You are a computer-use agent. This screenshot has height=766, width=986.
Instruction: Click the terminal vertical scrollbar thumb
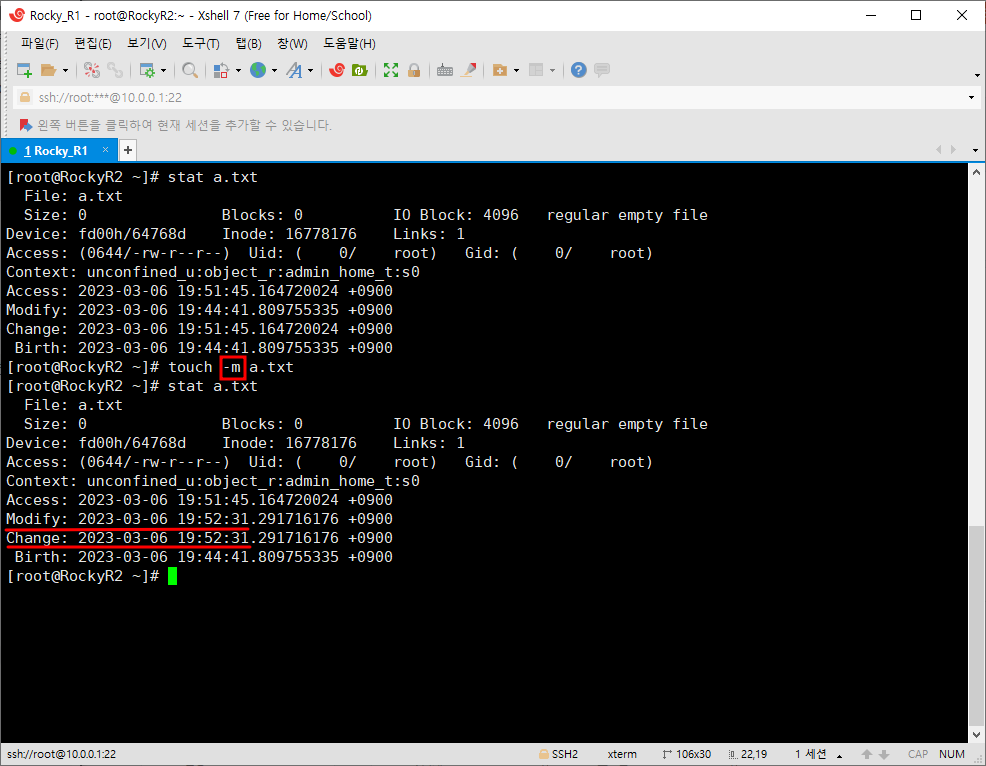976,626
